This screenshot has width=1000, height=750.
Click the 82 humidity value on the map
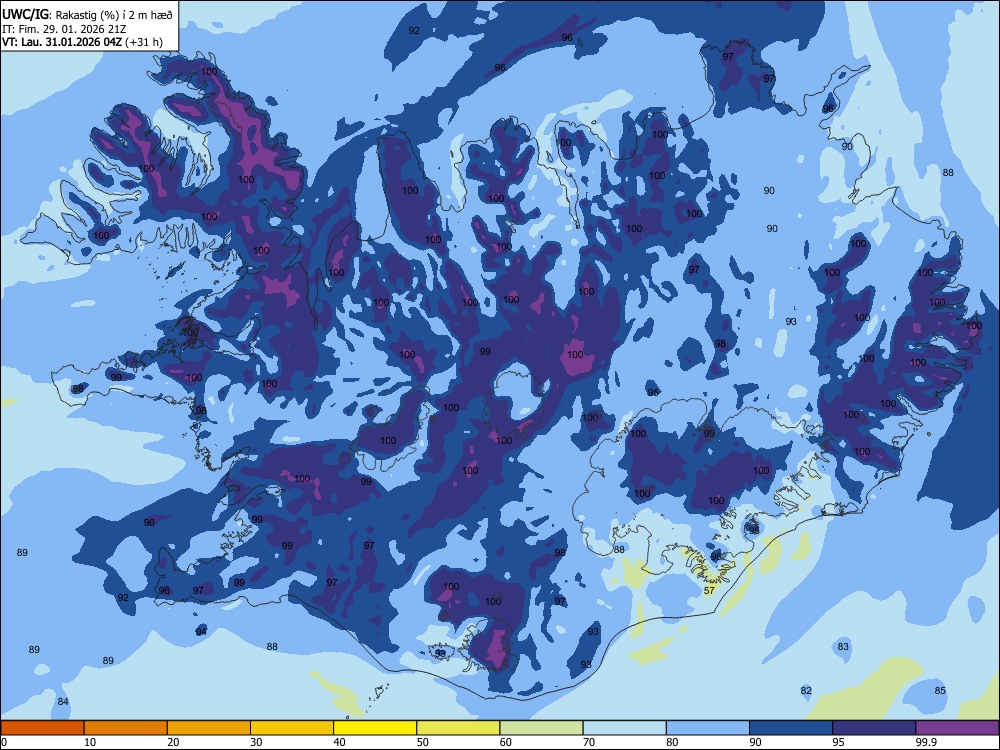(806, 691)
